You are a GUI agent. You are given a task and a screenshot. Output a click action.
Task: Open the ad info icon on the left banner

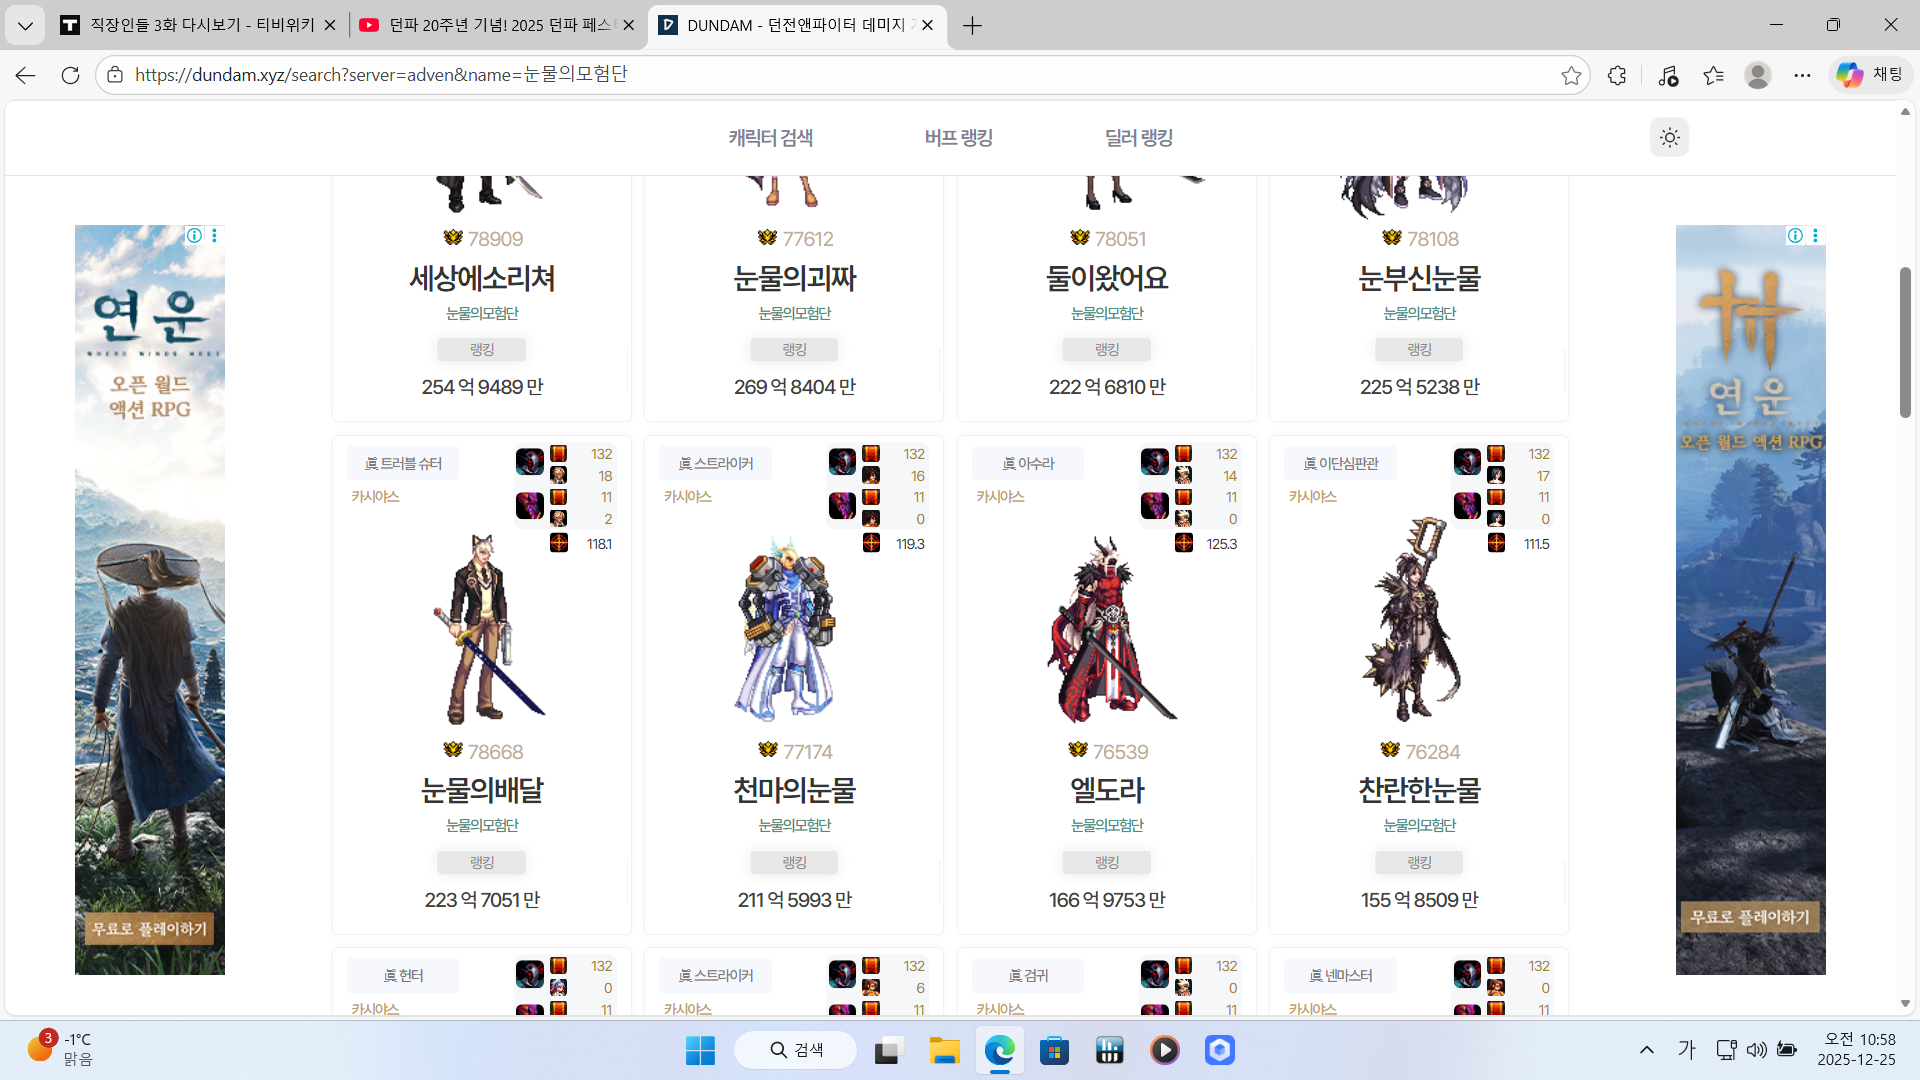(x=194, y=235)
